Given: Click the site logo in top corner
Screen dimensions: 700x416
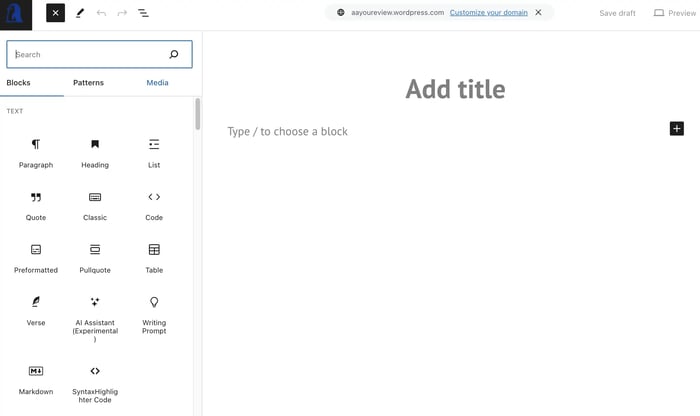Looking at the screenshot, I should pos(16,15).
